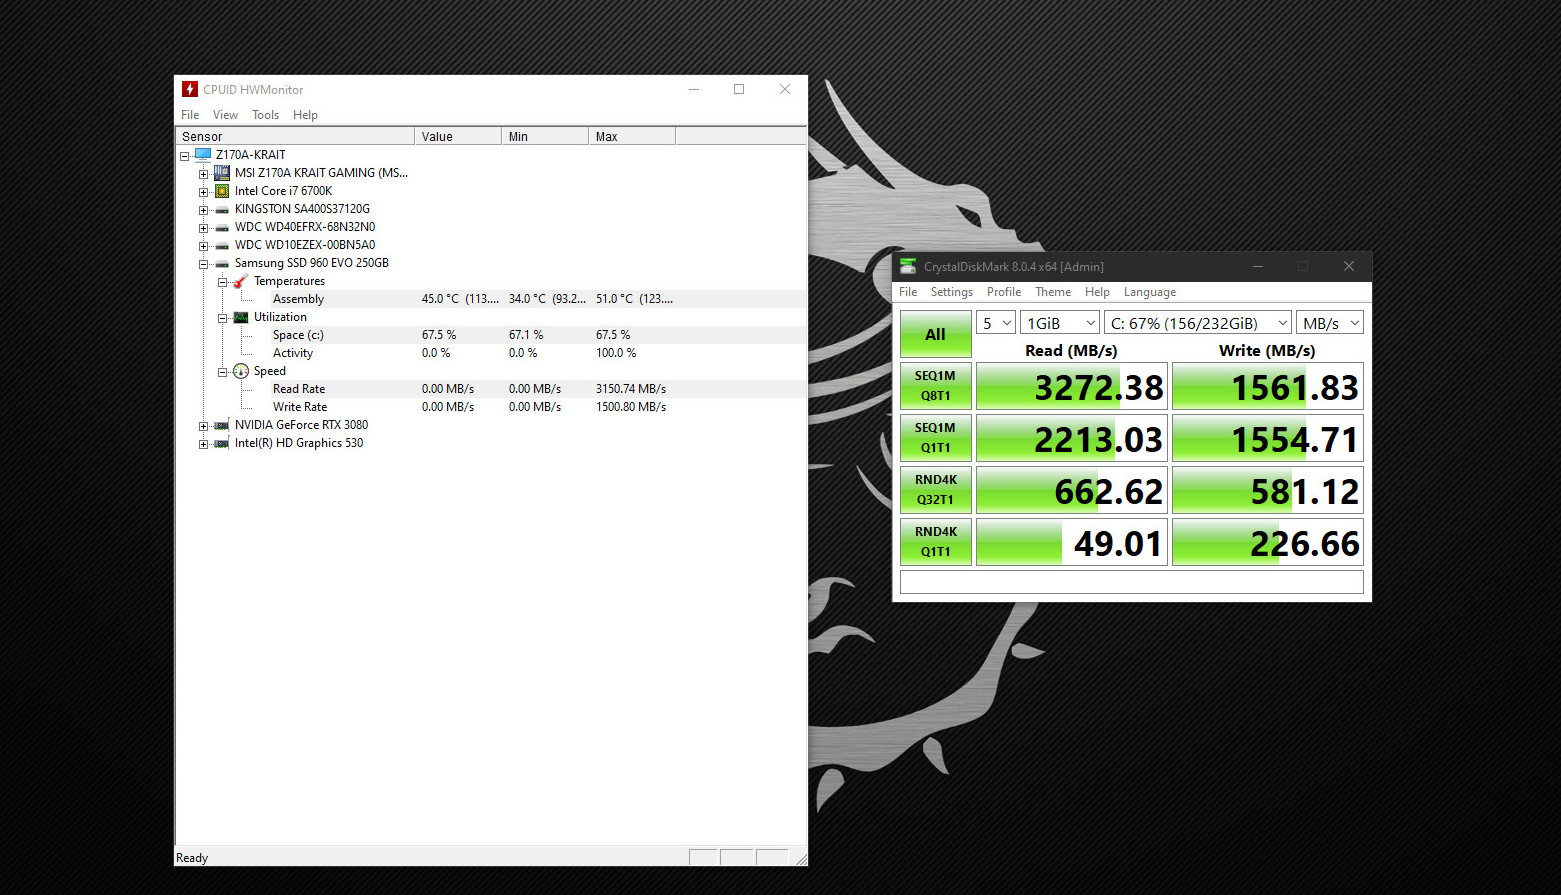This screenshot has height=895, width=1561.
Task: Click the Z170A-KRAIT computer icon
Action: 203,155
